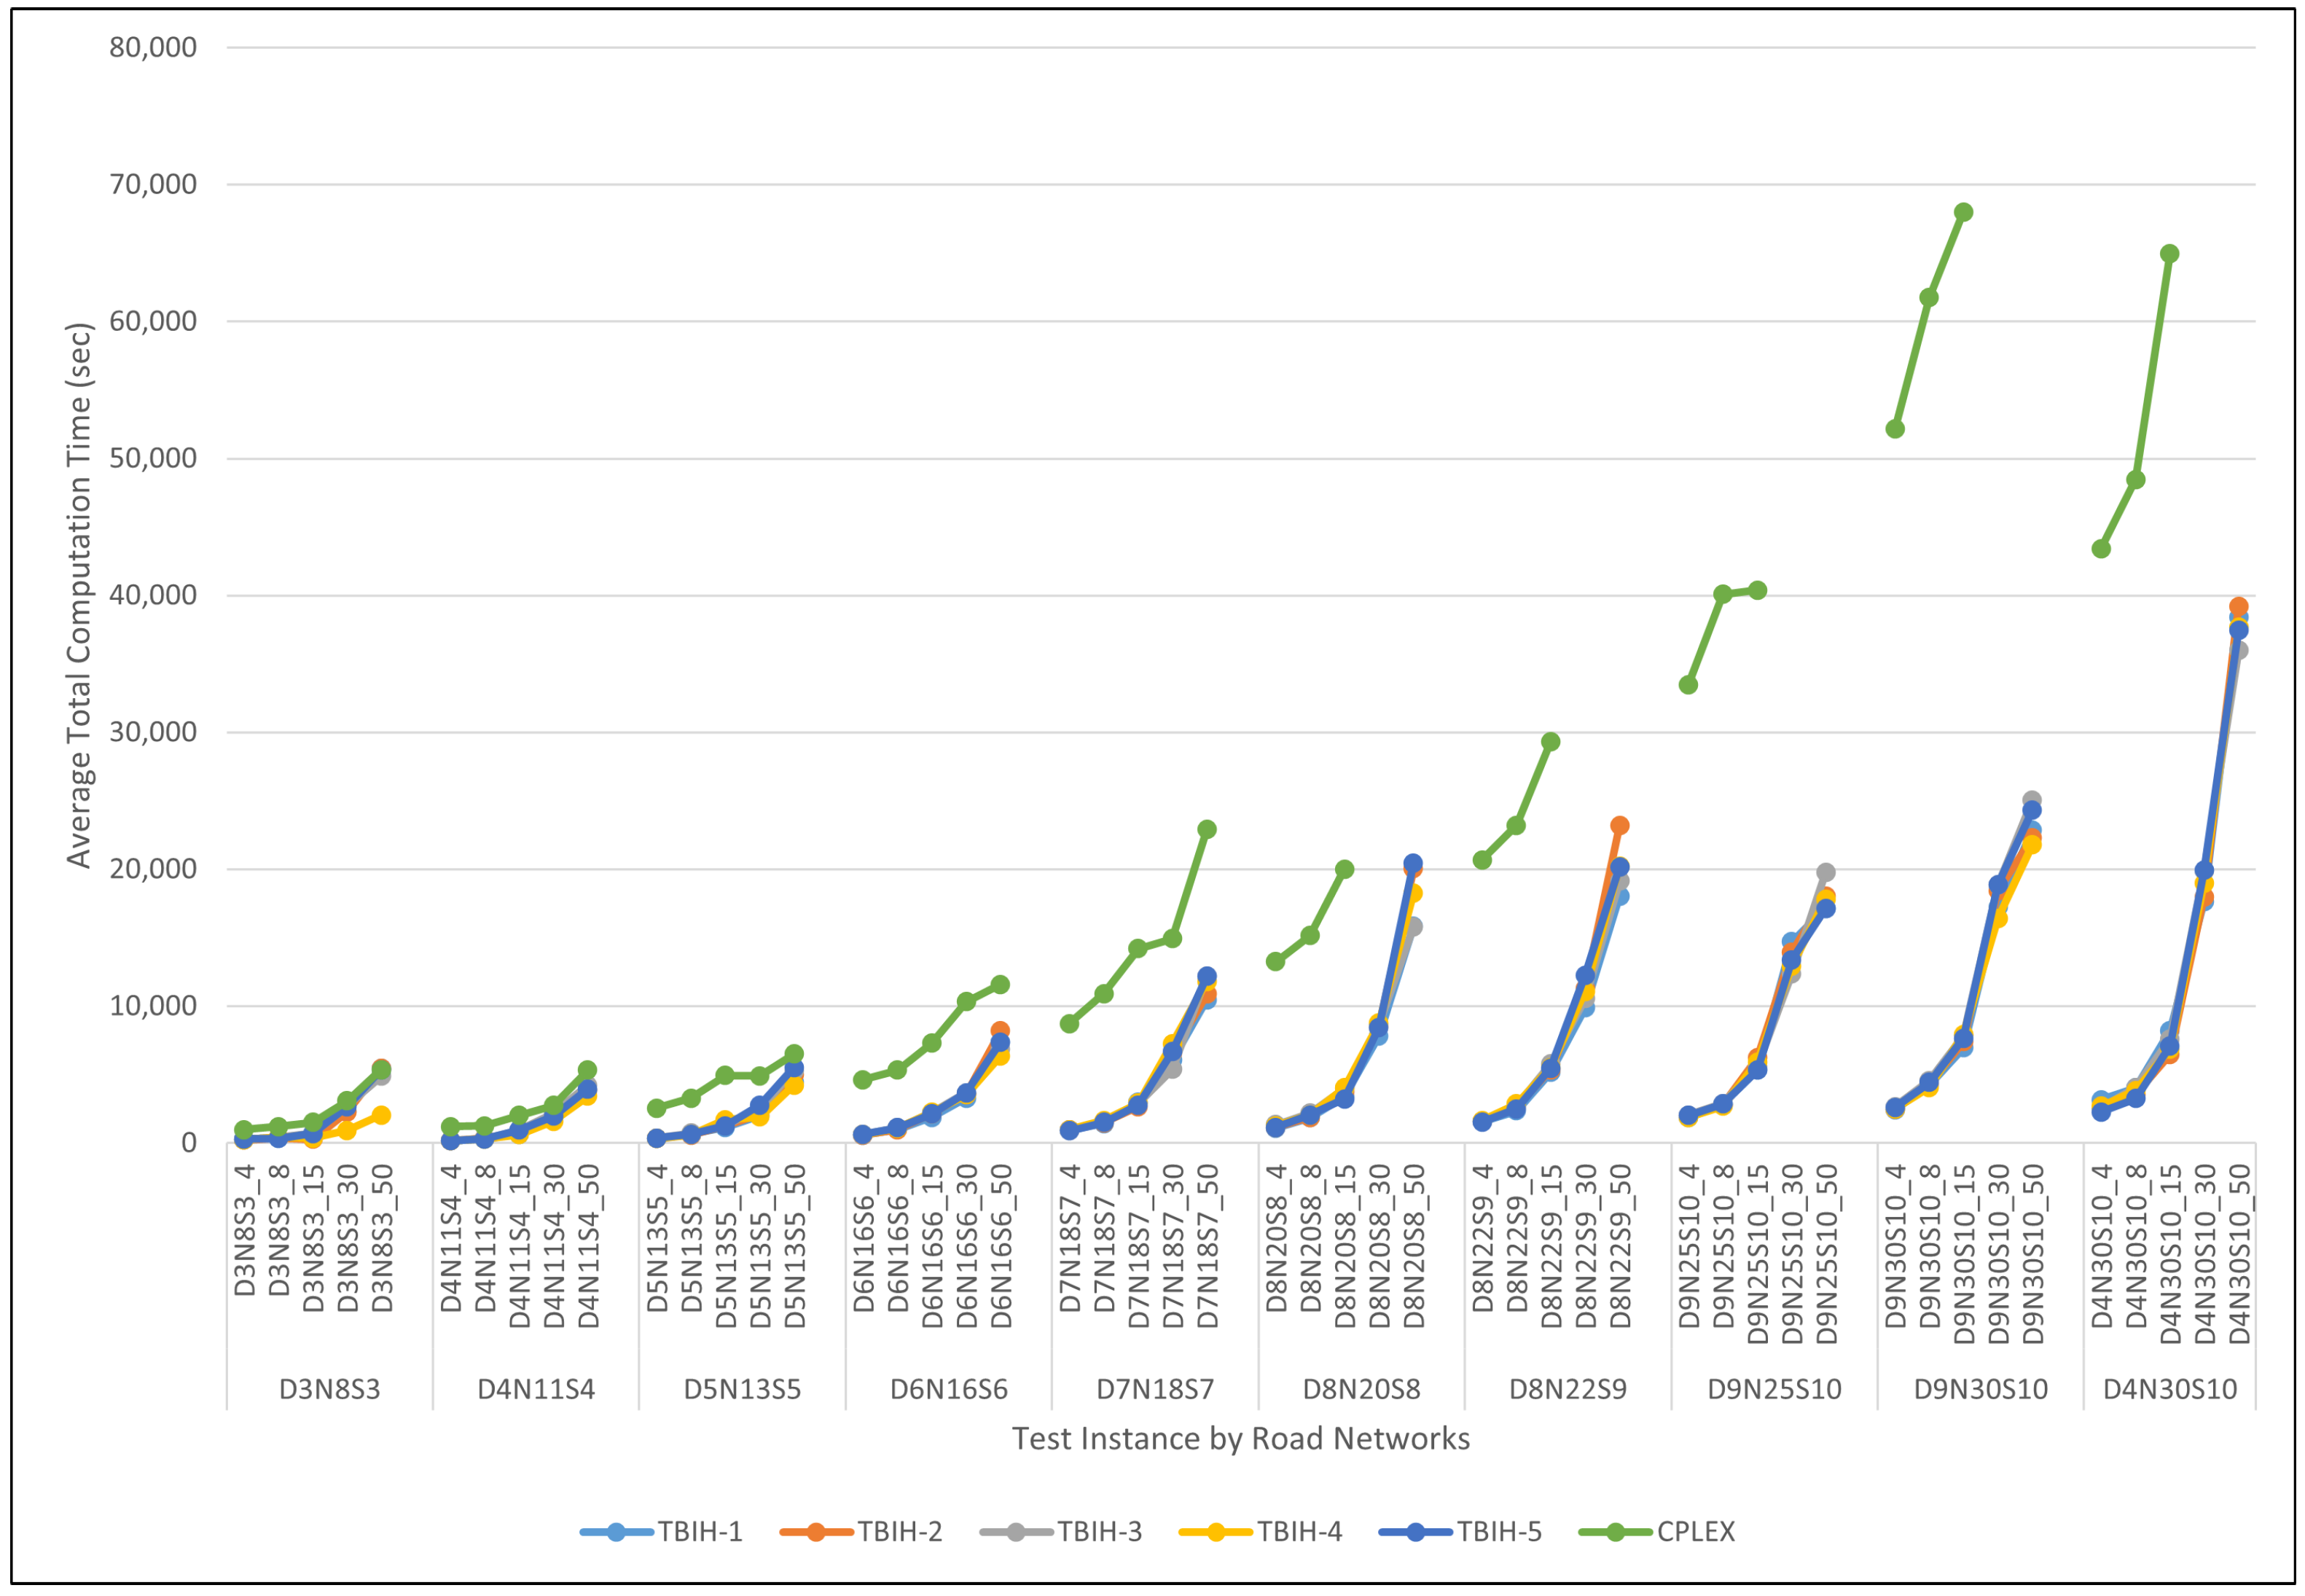The width and height of the screenshot is (2305, 1596).
Task: Click the D8N20S8 group label
Action: pyautogui.click(x=1361, y=1390)
